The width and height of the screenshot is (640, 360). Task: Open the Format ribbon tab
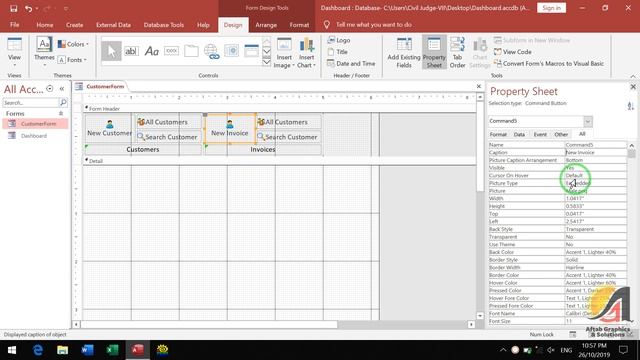point(299,25)
